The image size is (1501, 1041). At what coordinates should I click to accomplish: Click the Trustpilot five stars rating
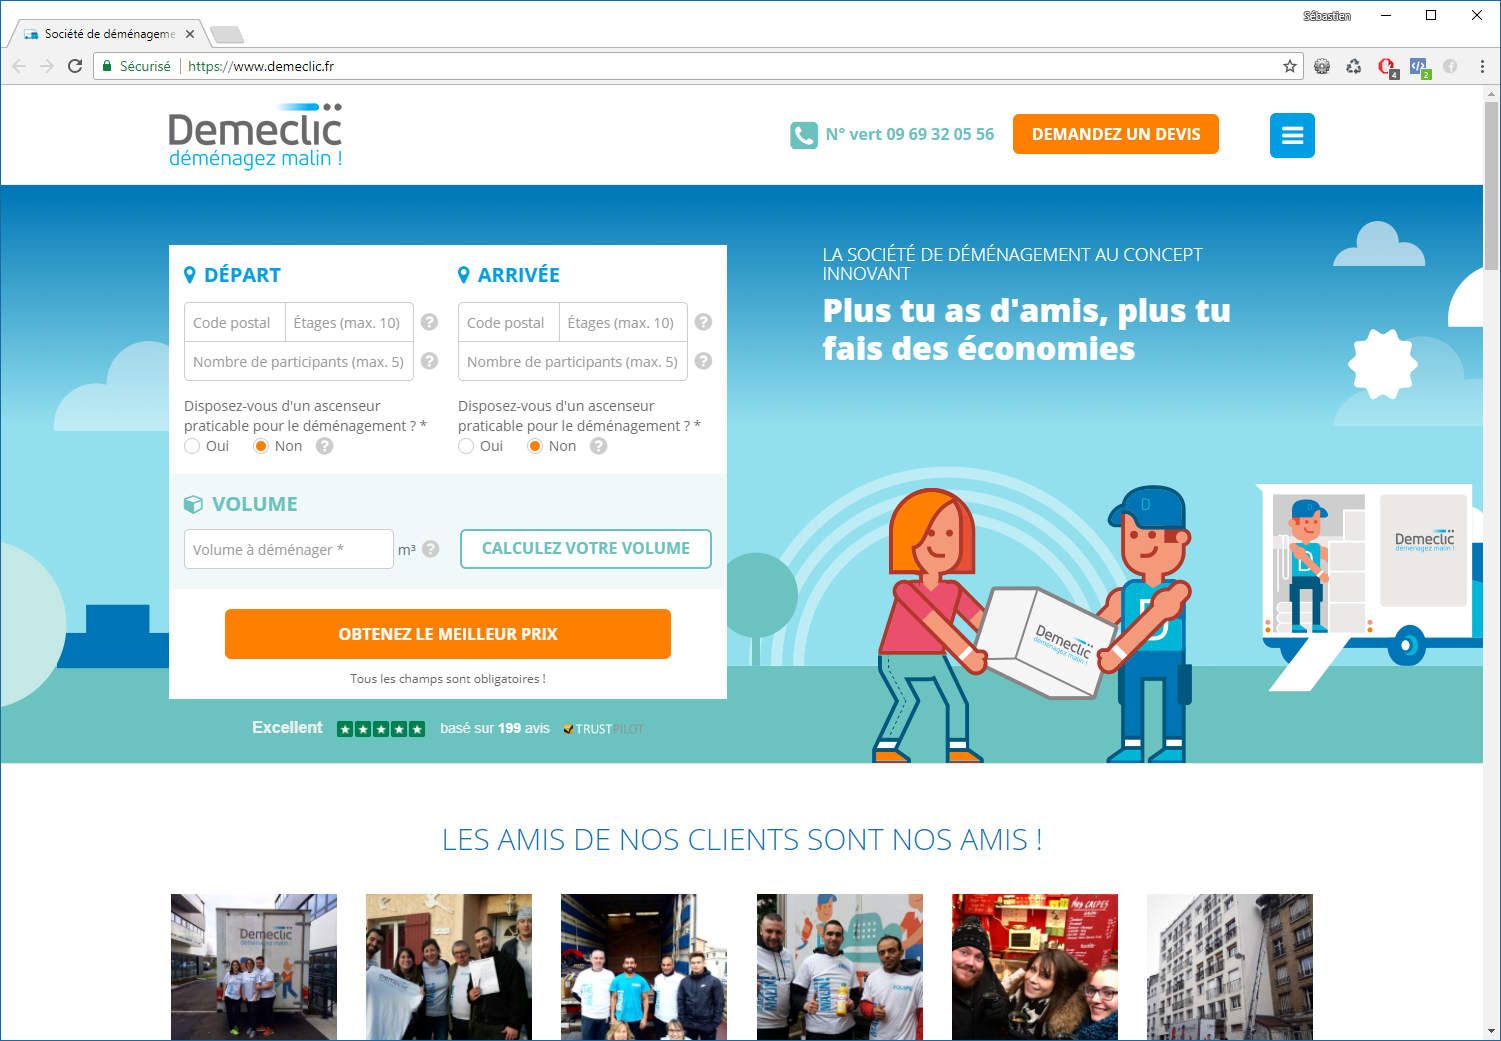point(381,729)
